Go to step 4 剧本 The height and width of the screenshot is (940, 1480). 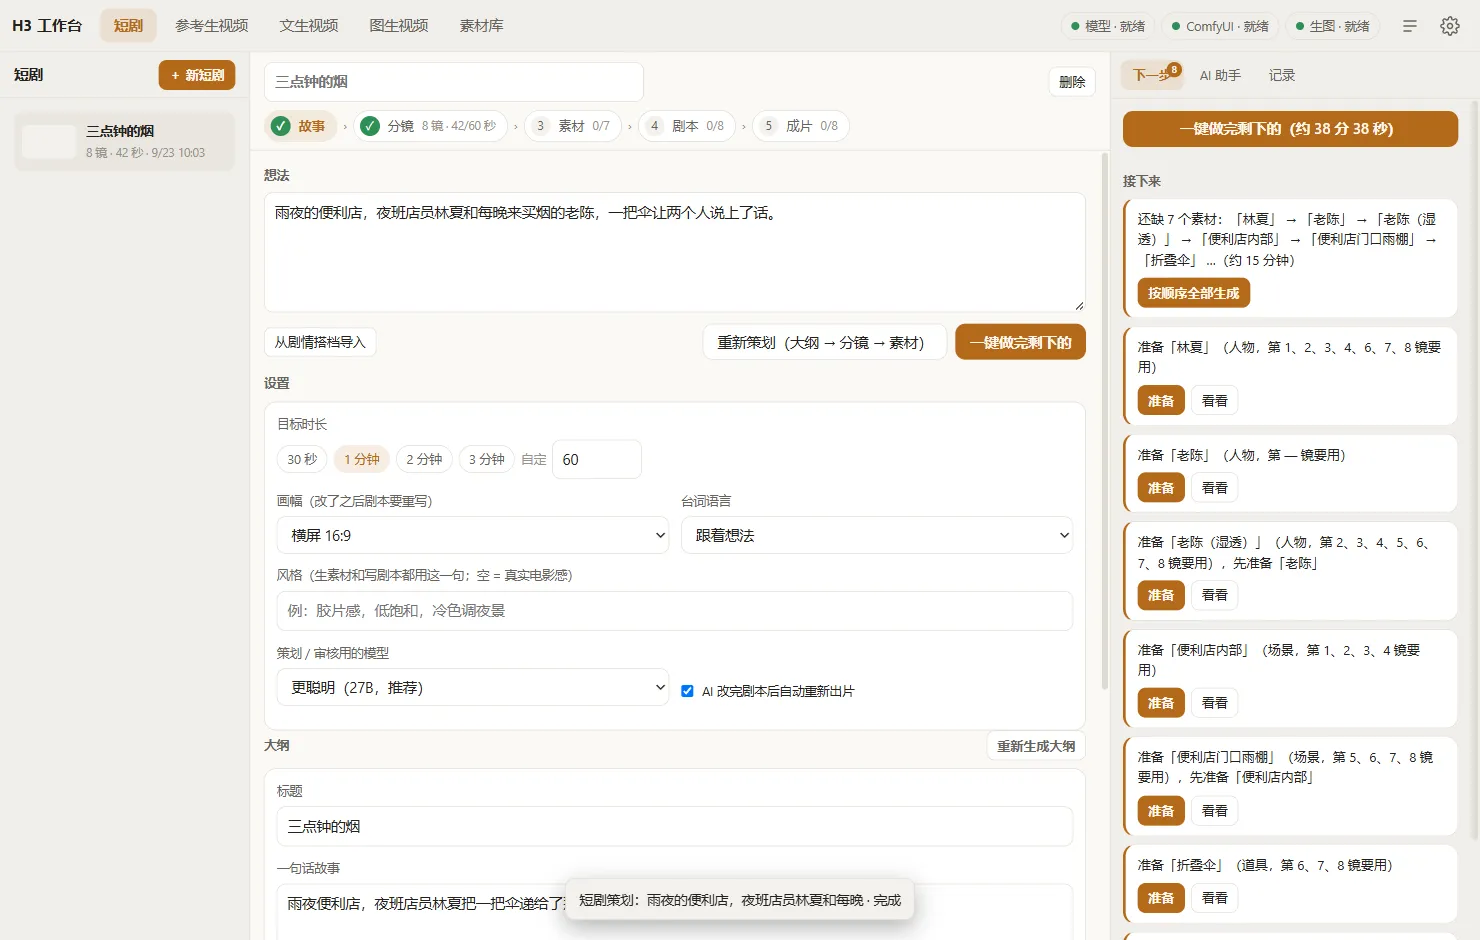tap(687, 126)
